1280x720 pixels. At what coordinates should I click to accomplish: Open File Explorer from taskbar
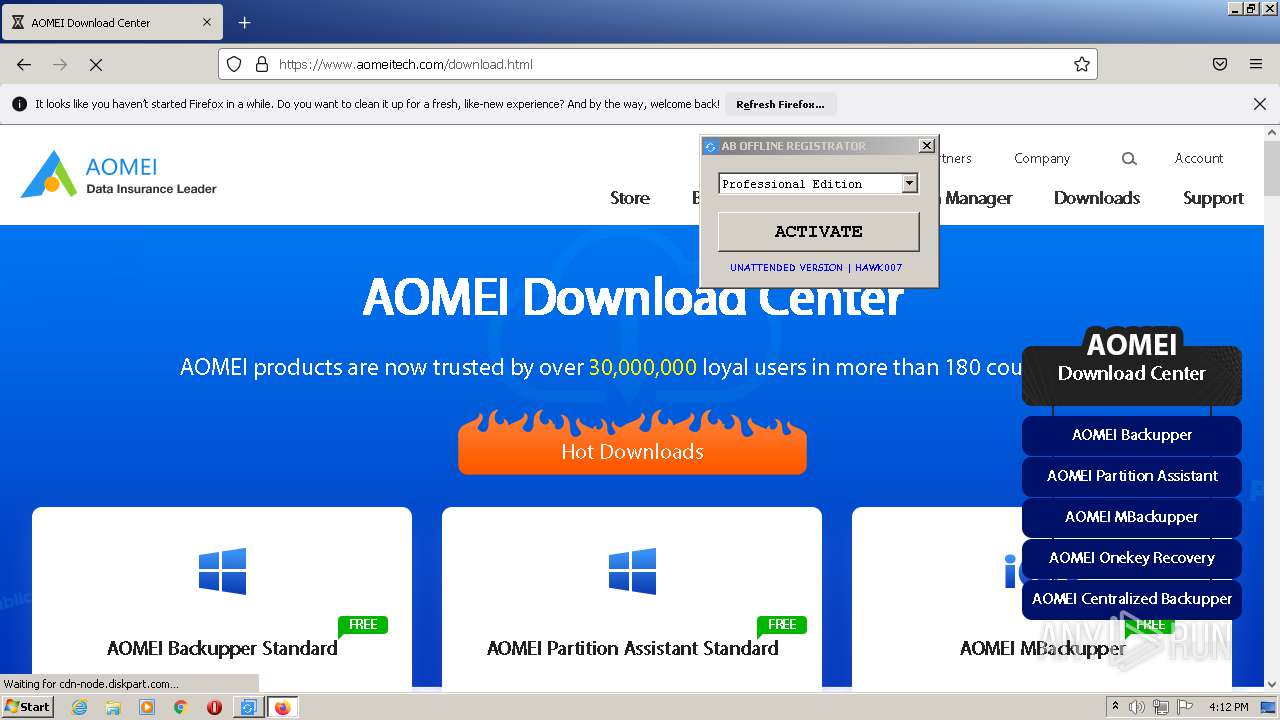pyautogui.click(x=113, y=707)
